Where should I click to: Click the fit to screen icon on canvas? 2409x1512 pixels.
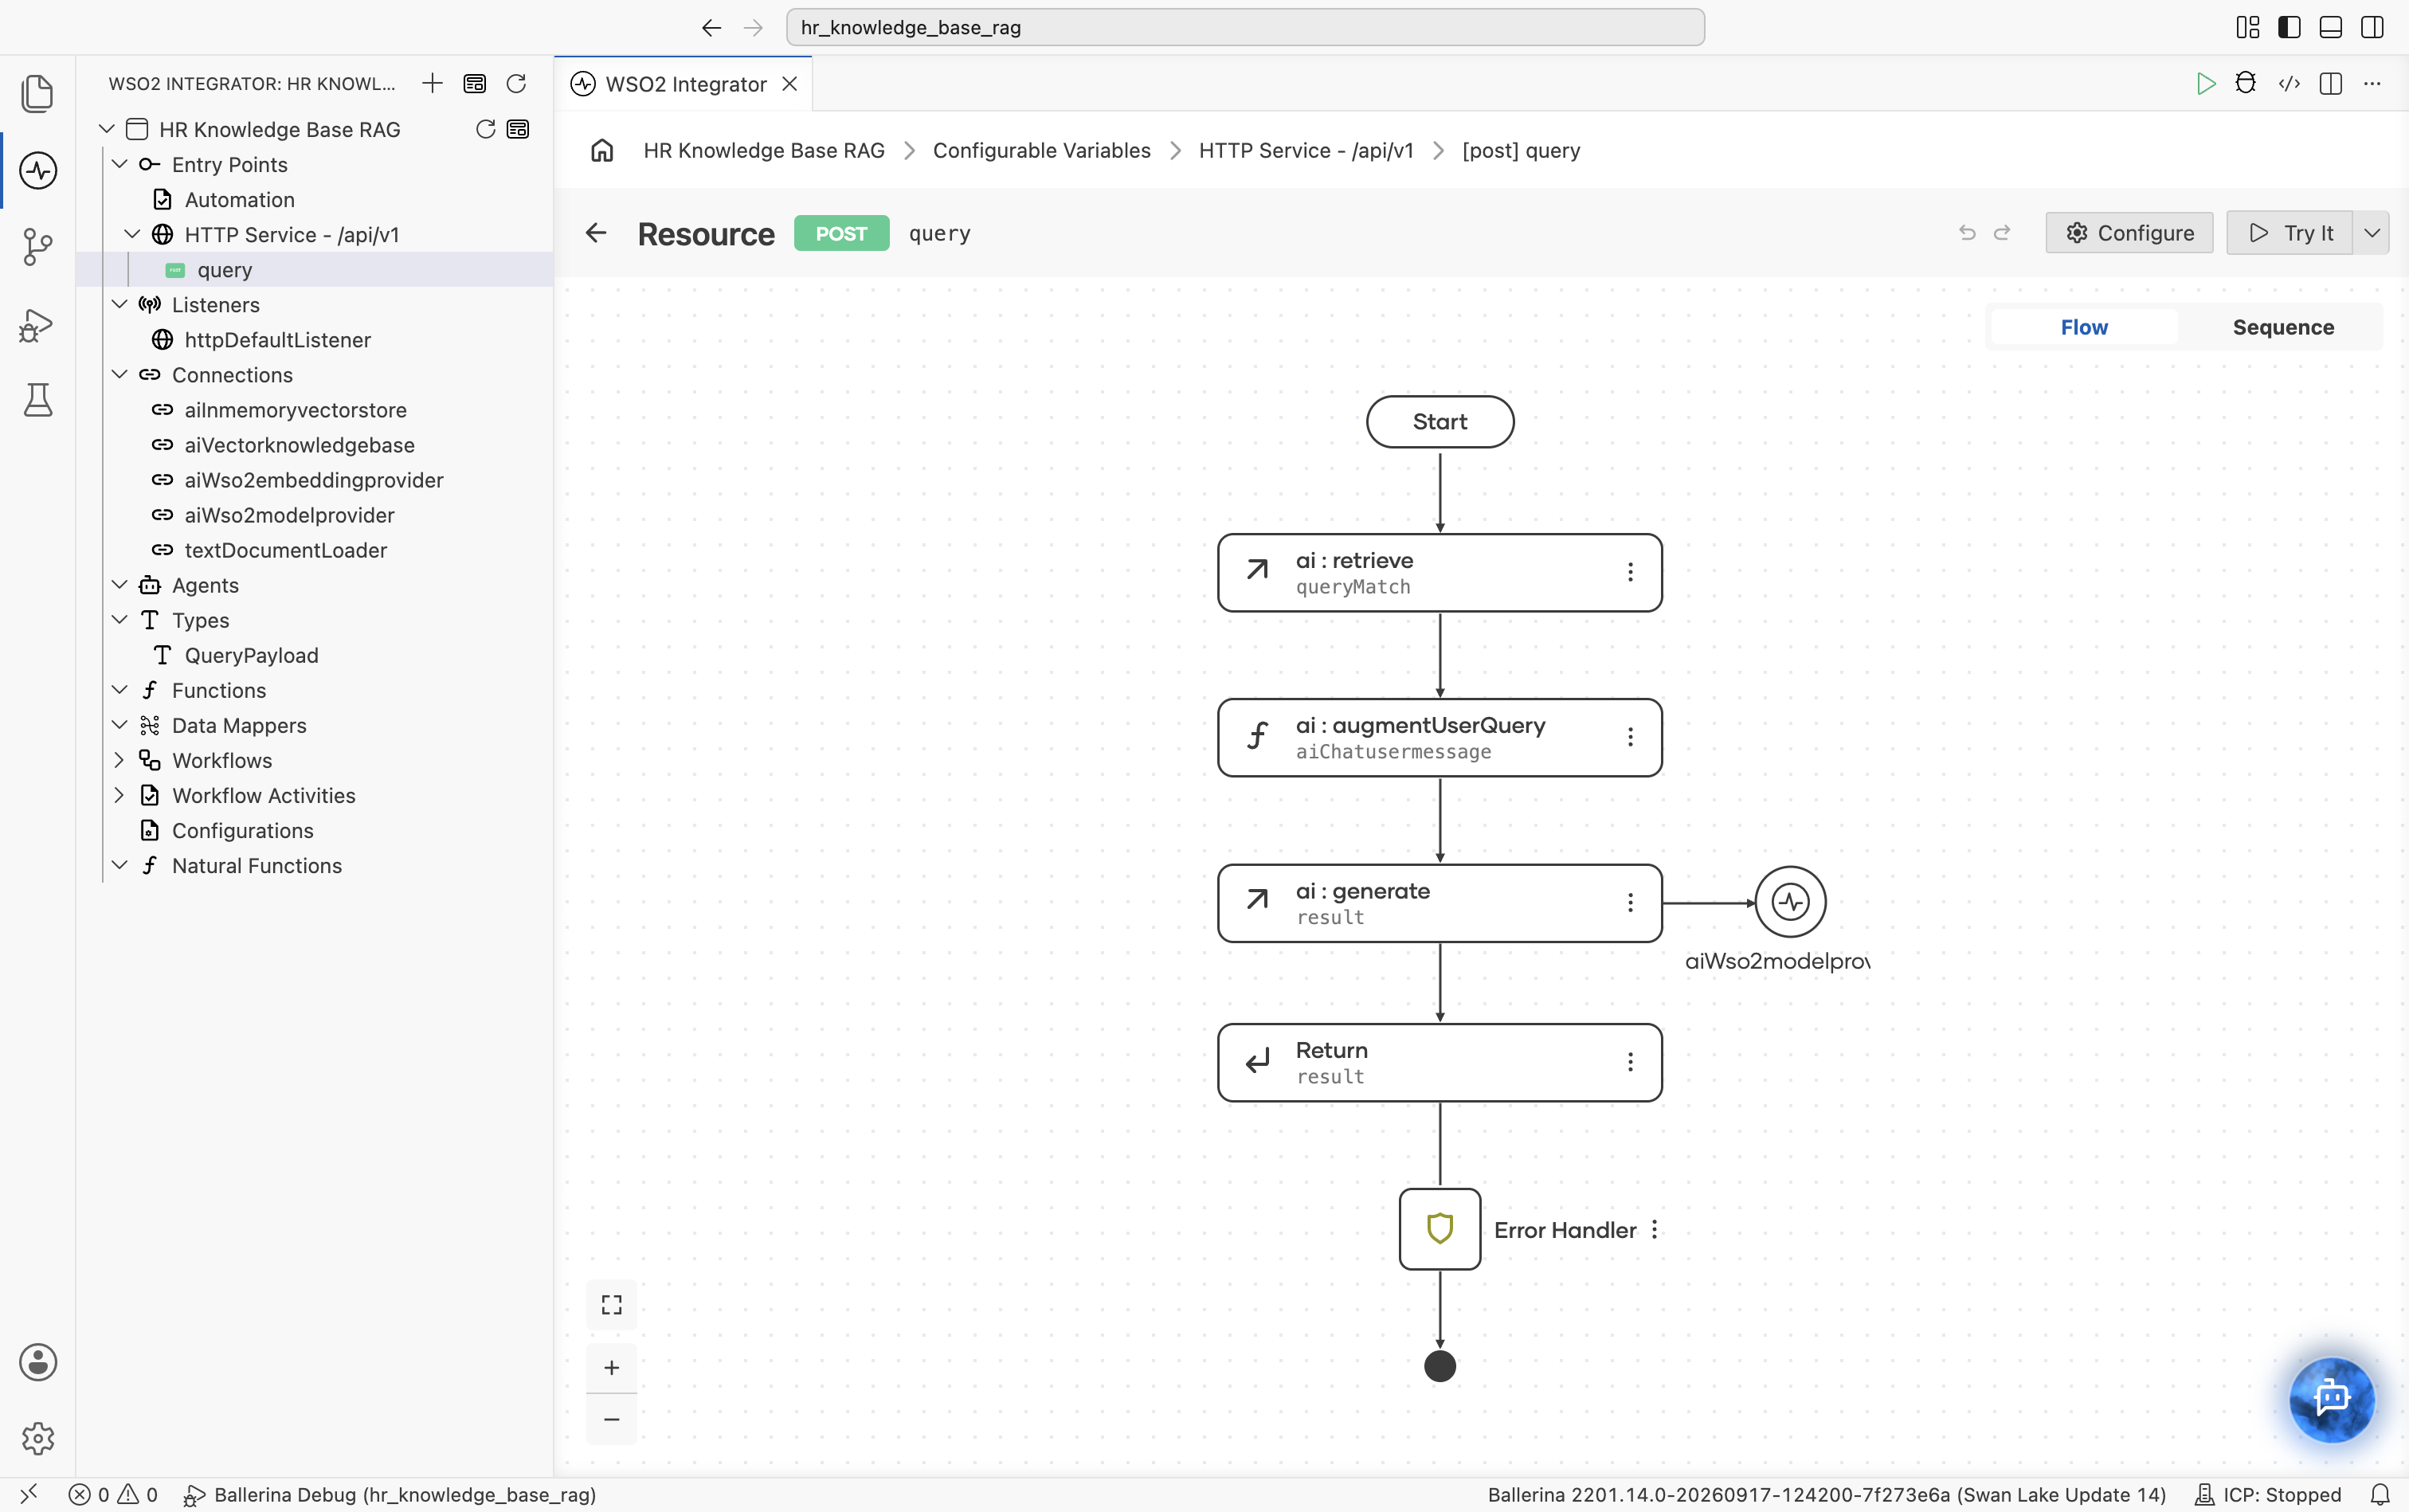pyautogui.click(x=612, y=1305)
